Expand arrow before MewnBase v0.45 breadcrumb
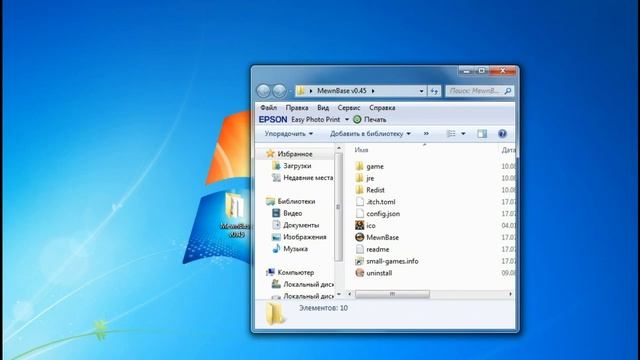640x360 pixels. [x=311, y=91]
